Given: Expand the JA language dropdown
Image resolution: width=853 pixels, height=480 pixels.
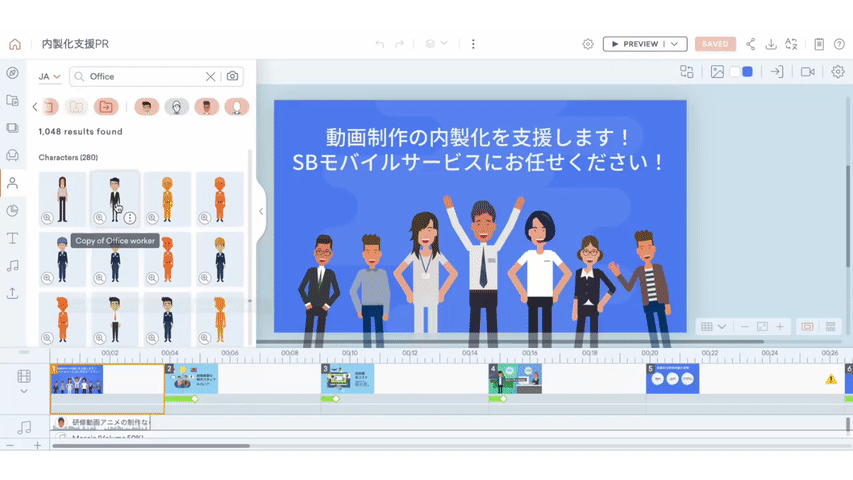Looking at the screenshot, I should (x=49, y=77).
